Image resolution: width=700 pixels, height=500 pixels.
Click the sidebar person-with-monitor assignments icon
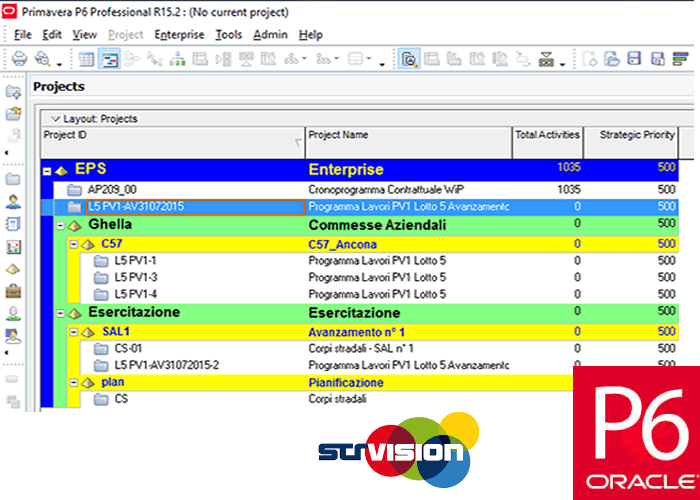pyautogui.click(x=13, y=336)
